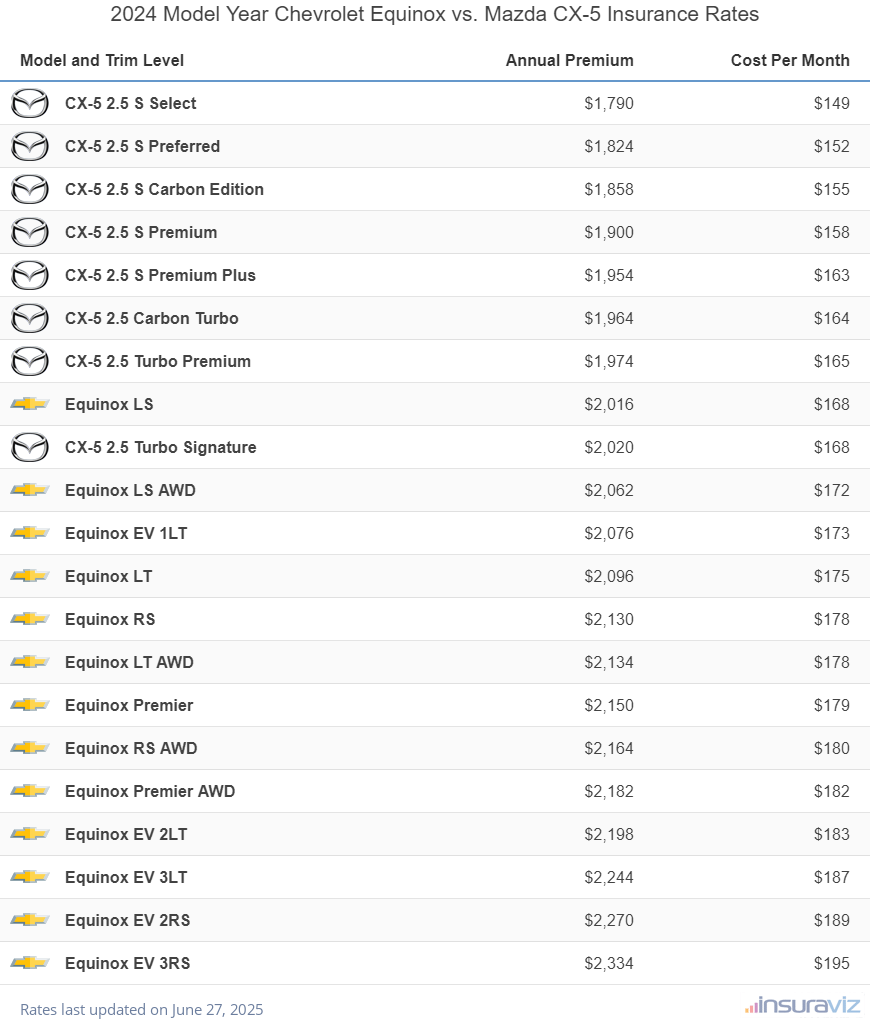
Task: Click the $2,096 annual premium value
Action: 609,576
